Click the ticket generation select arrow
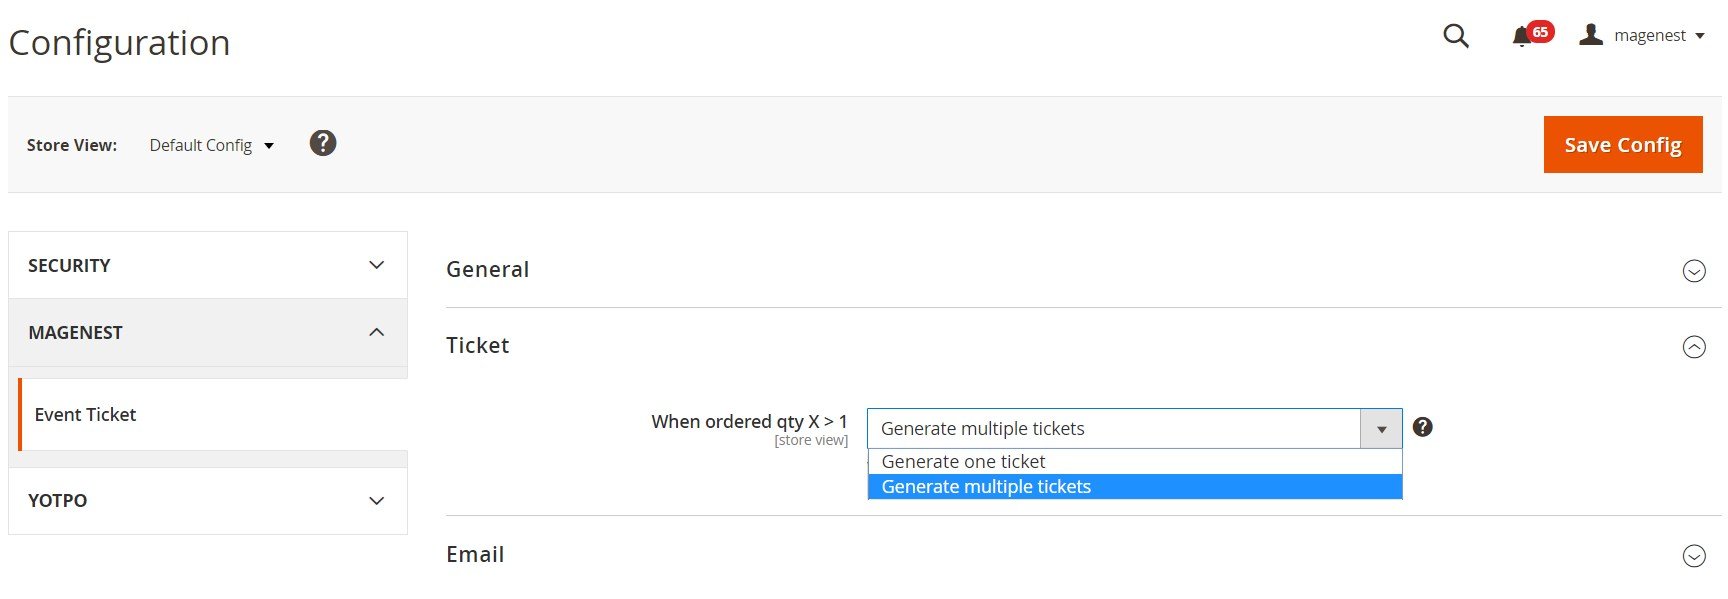This screenshot has height=599, width=1728. (1381, 429)
